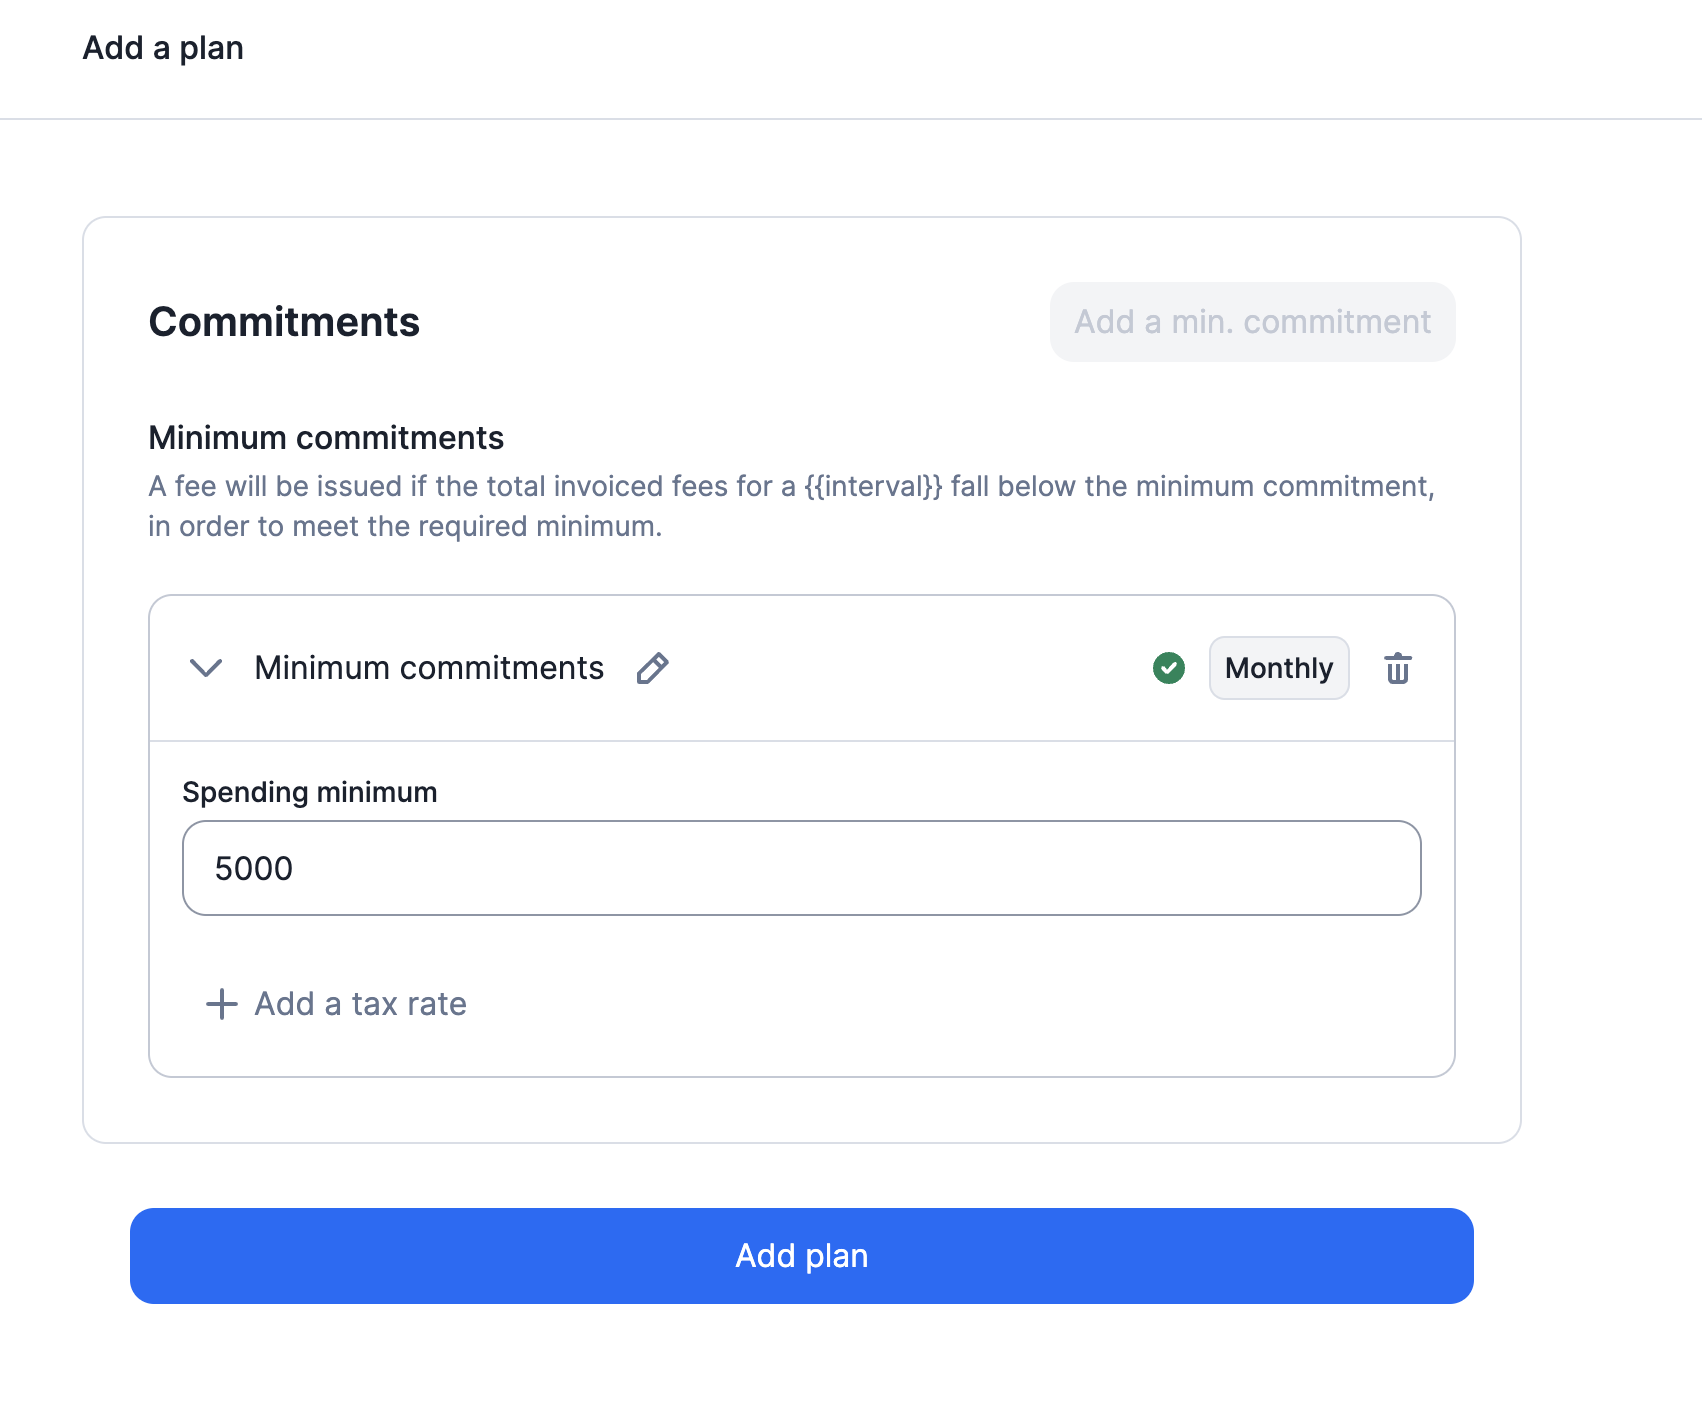
Task: Click the plus icon before Add a tax rate
Action: [221, 1004]
